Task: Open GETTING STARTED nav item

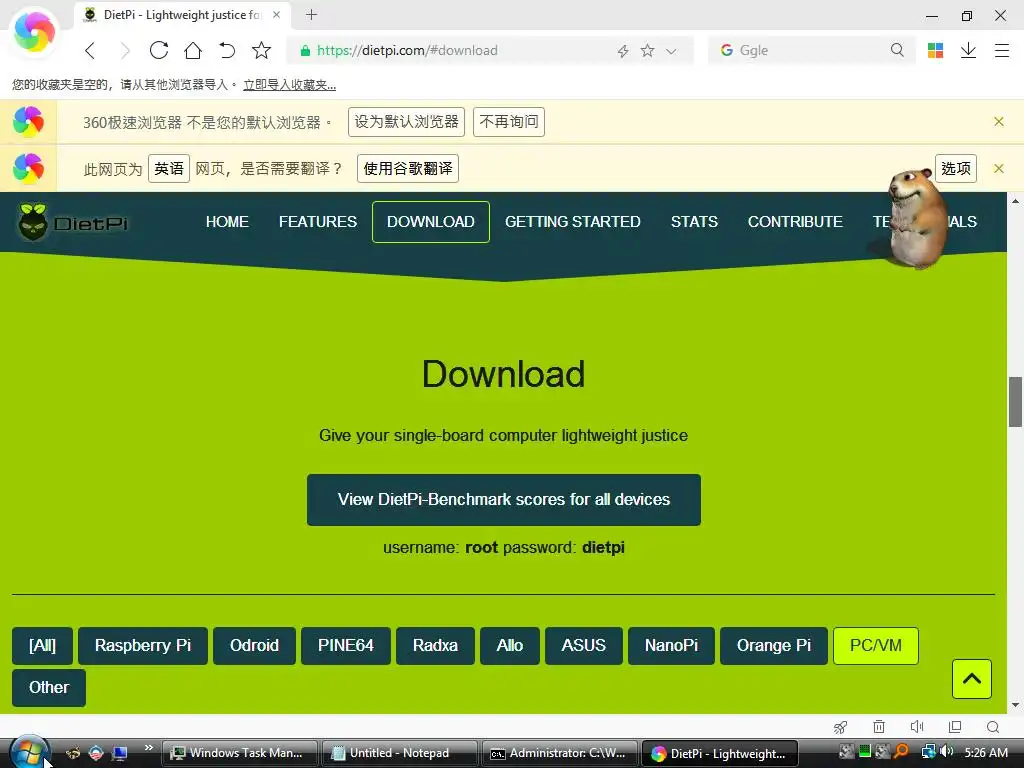Action: tap(573, 222)
